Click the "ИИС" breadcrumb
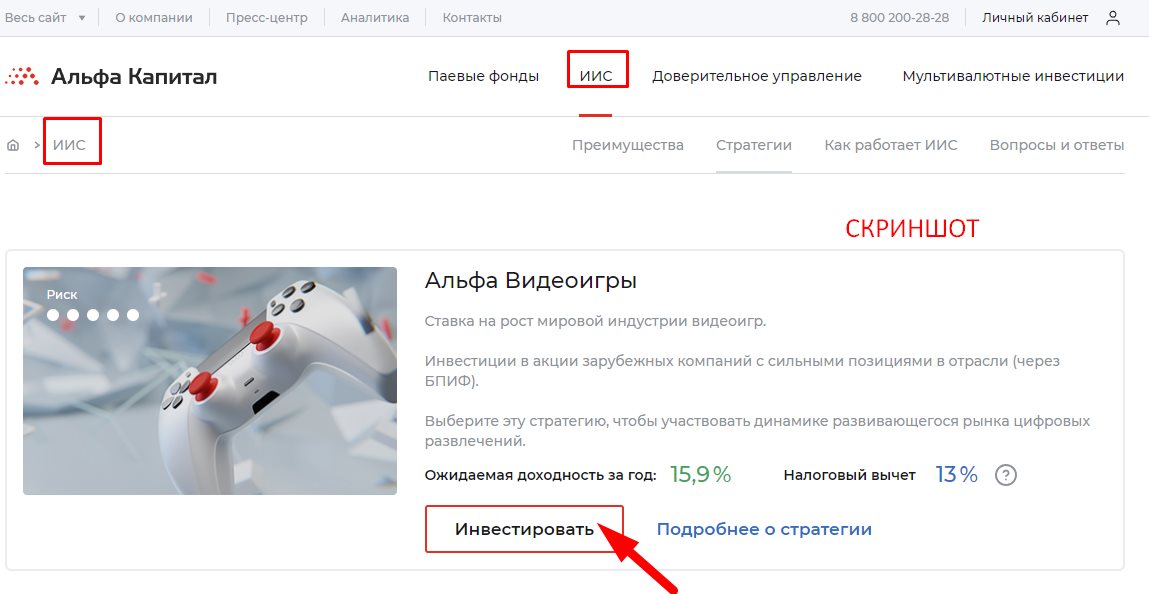The width and height of the screenshot is (1149, 594). [70, 145]
